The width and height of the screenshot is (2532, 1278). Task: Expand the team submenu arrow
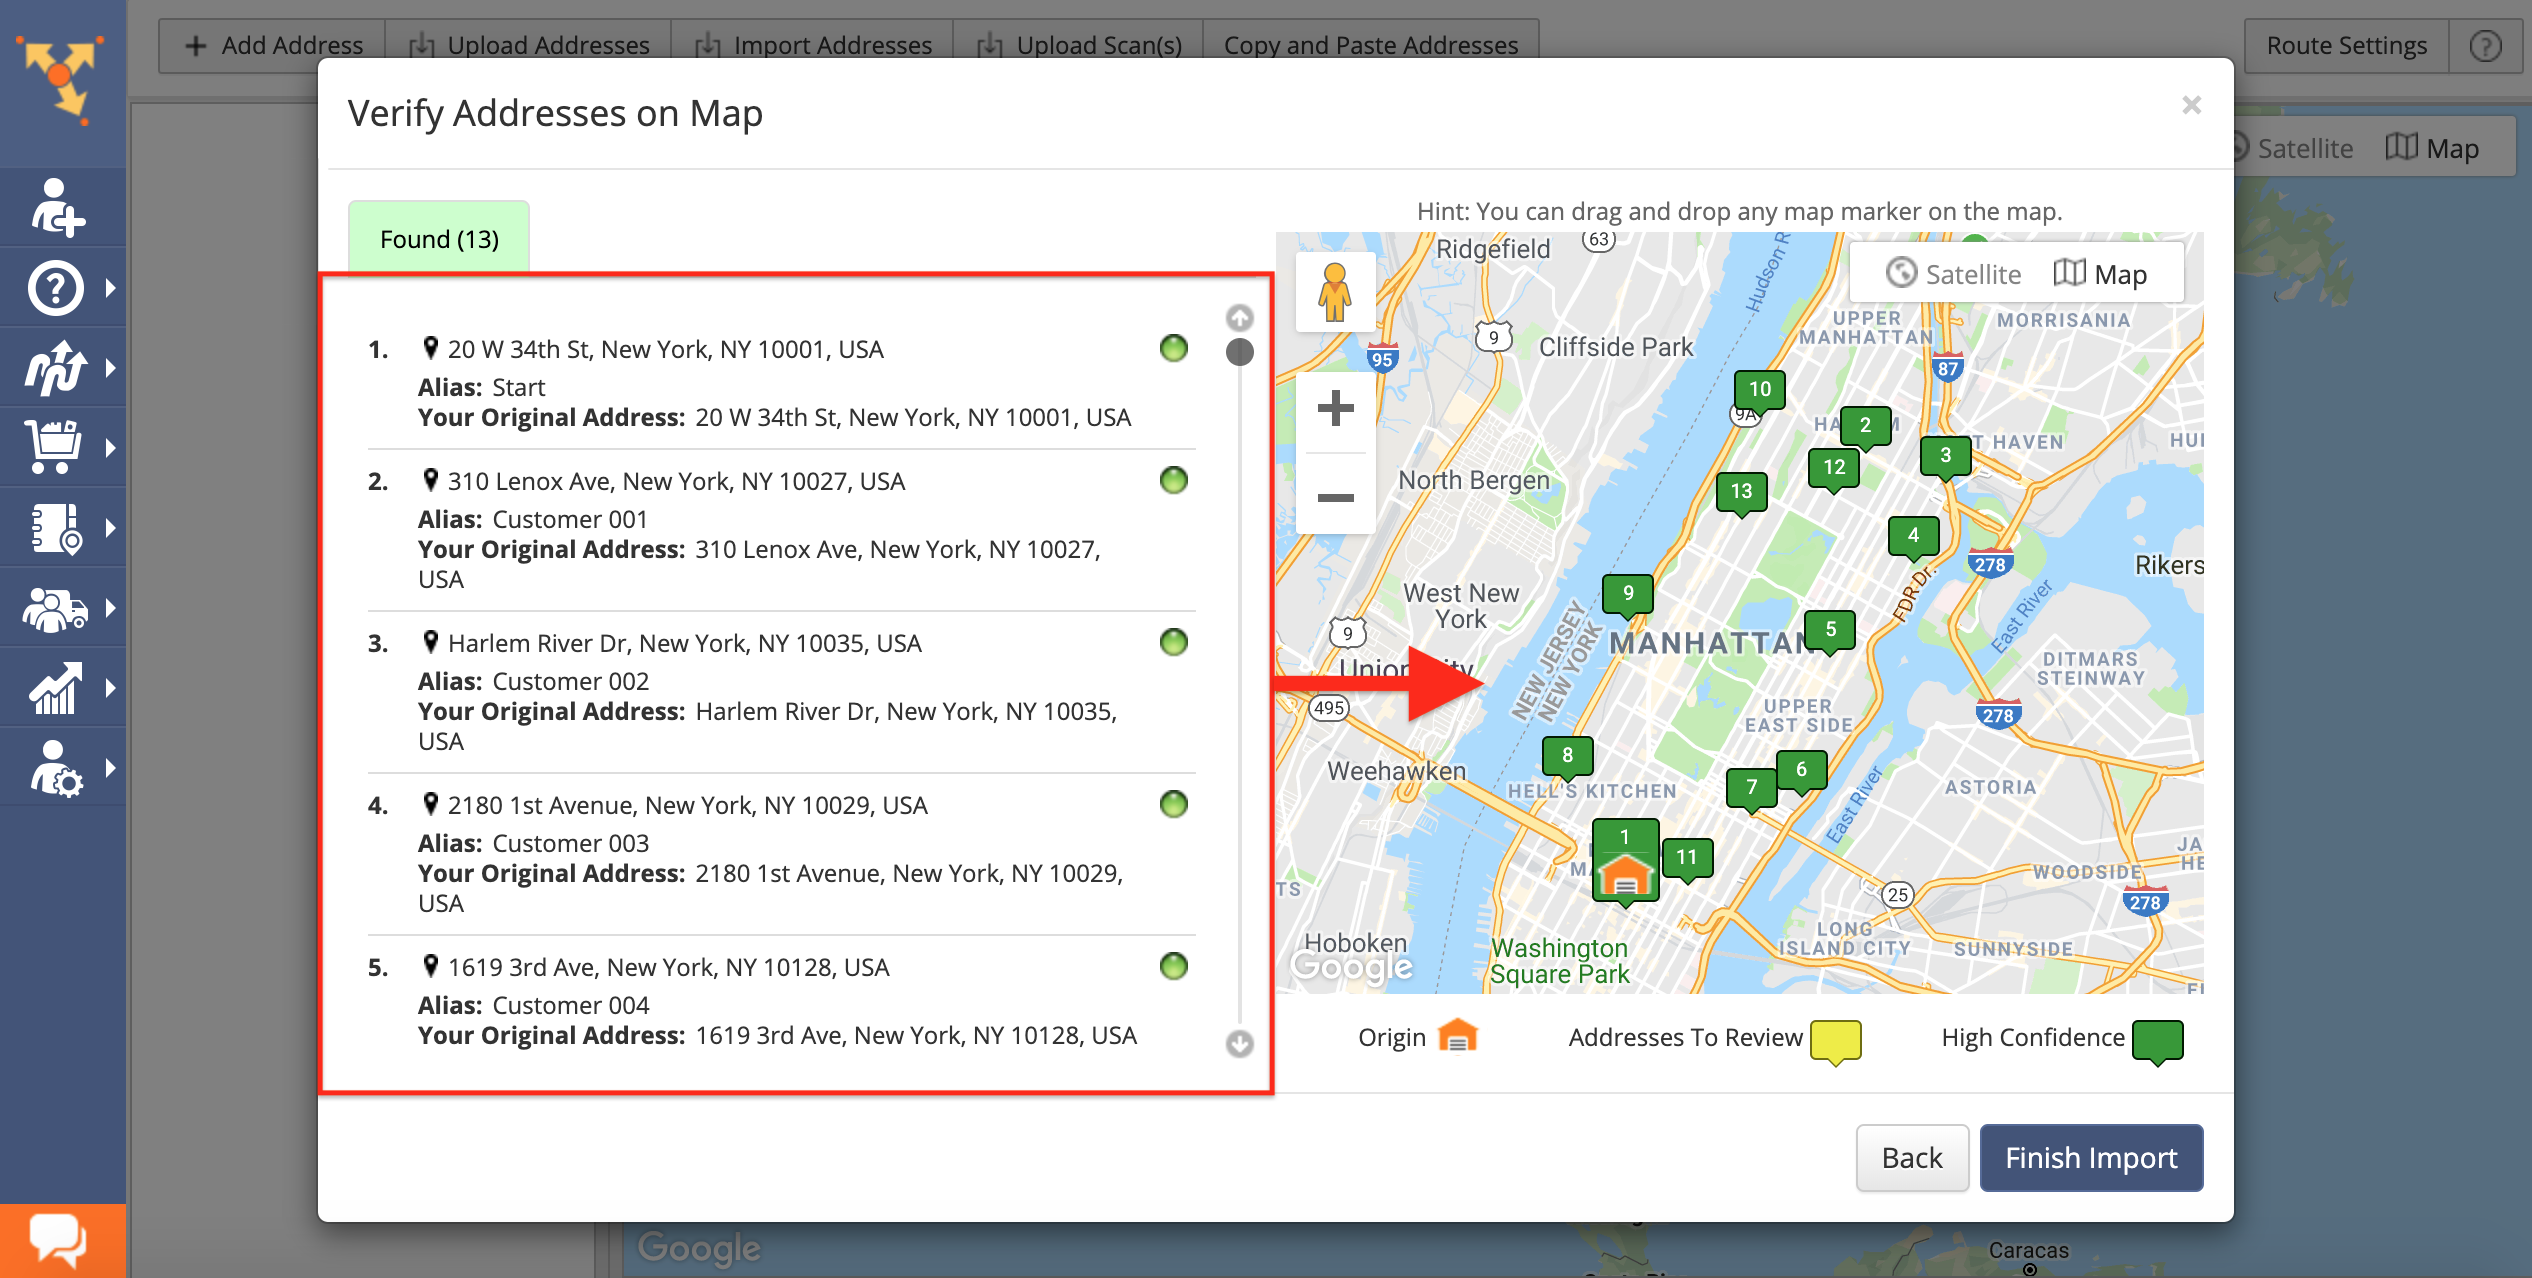pos(111,608)
